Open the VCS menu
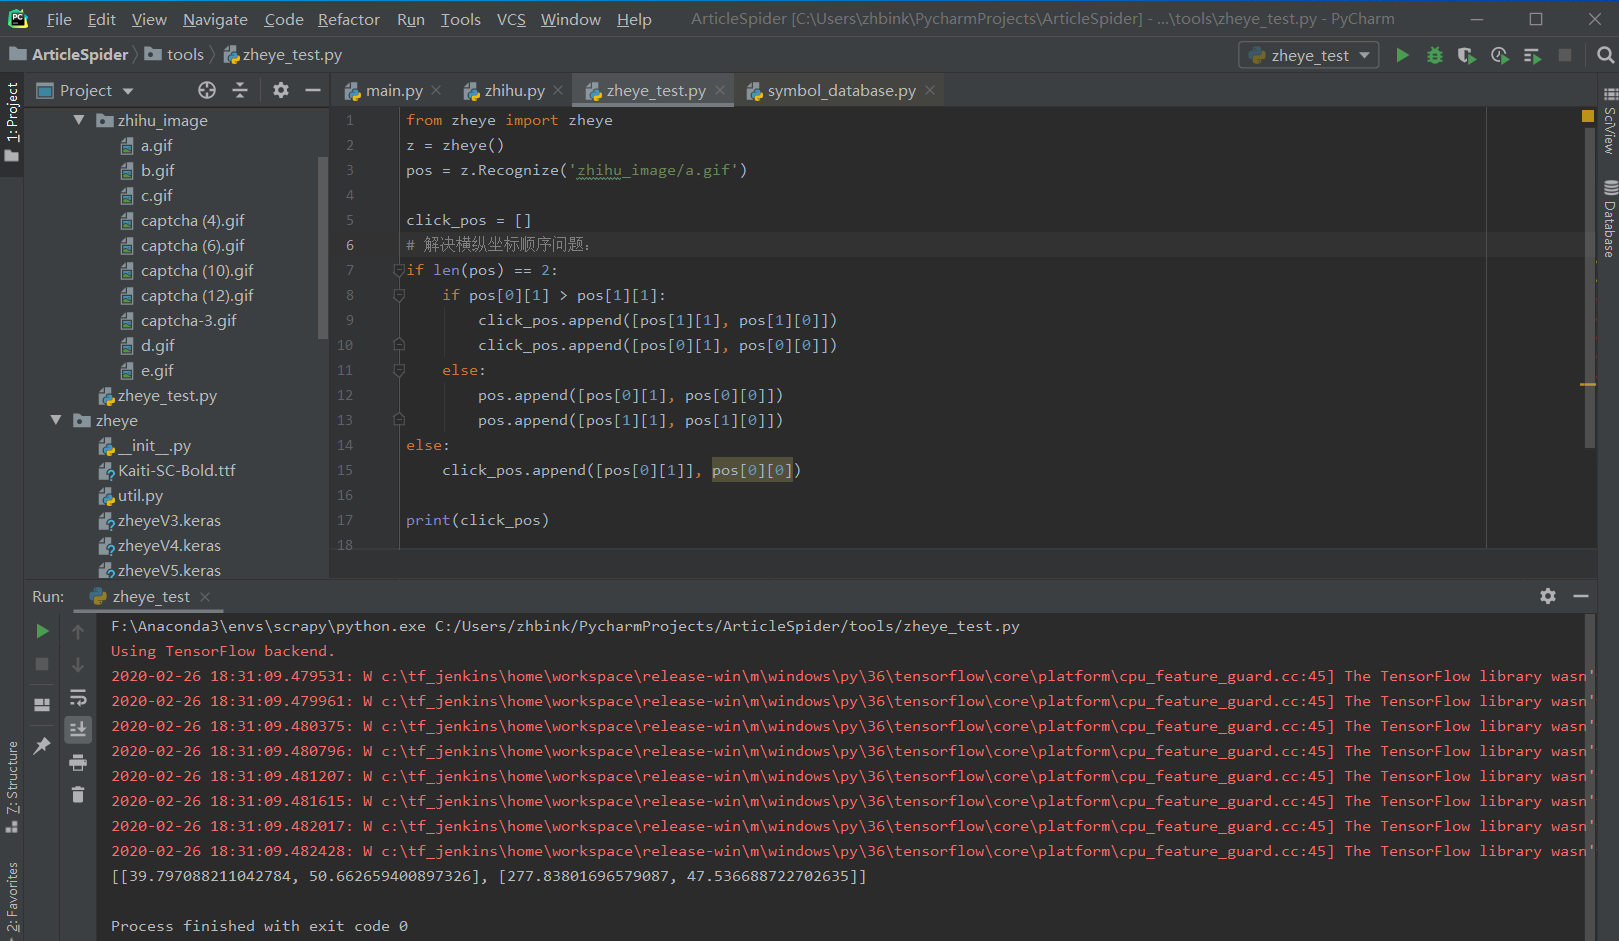This screenshot has height=941, width=1619. click(x=511, y=19)
